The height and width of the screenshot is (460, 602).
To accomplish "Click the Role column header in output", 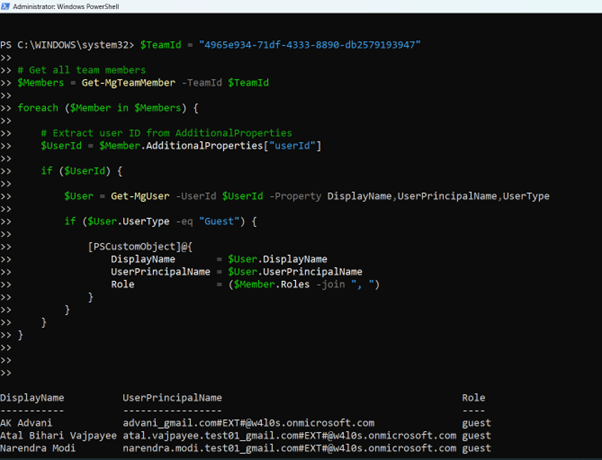I will pyautogui.click(x=473, y=398).
